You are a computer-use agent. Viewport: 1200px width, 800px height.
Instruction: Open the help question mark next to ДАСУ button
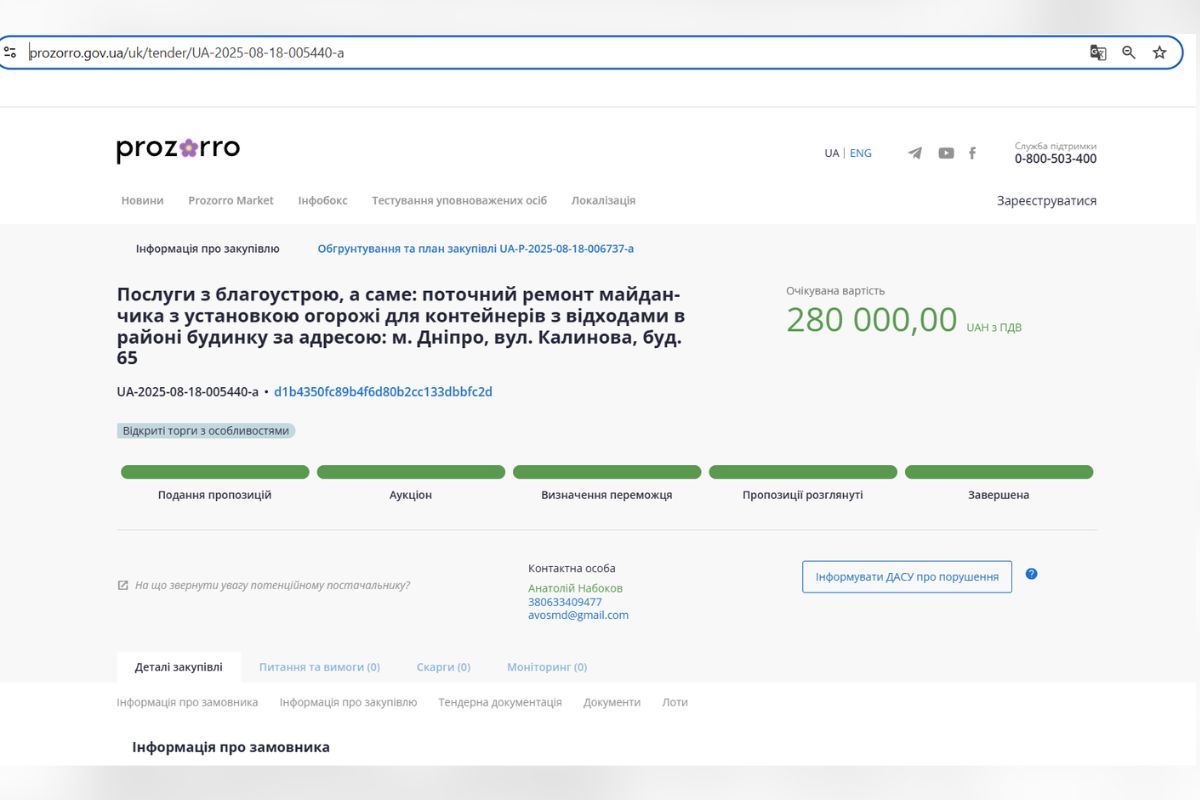[x=1032, y=575]
